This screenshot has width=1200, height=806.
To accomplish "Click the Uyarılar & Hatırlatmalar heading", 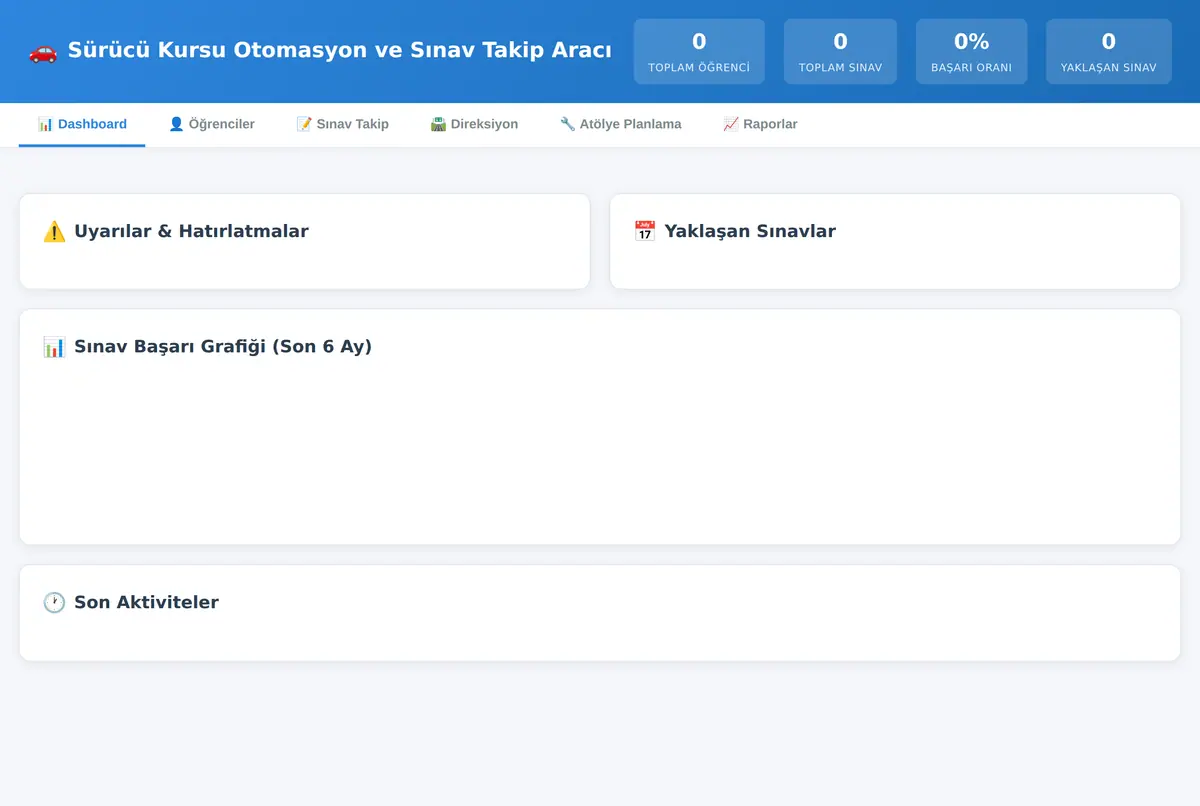I will tap(191, 232).
